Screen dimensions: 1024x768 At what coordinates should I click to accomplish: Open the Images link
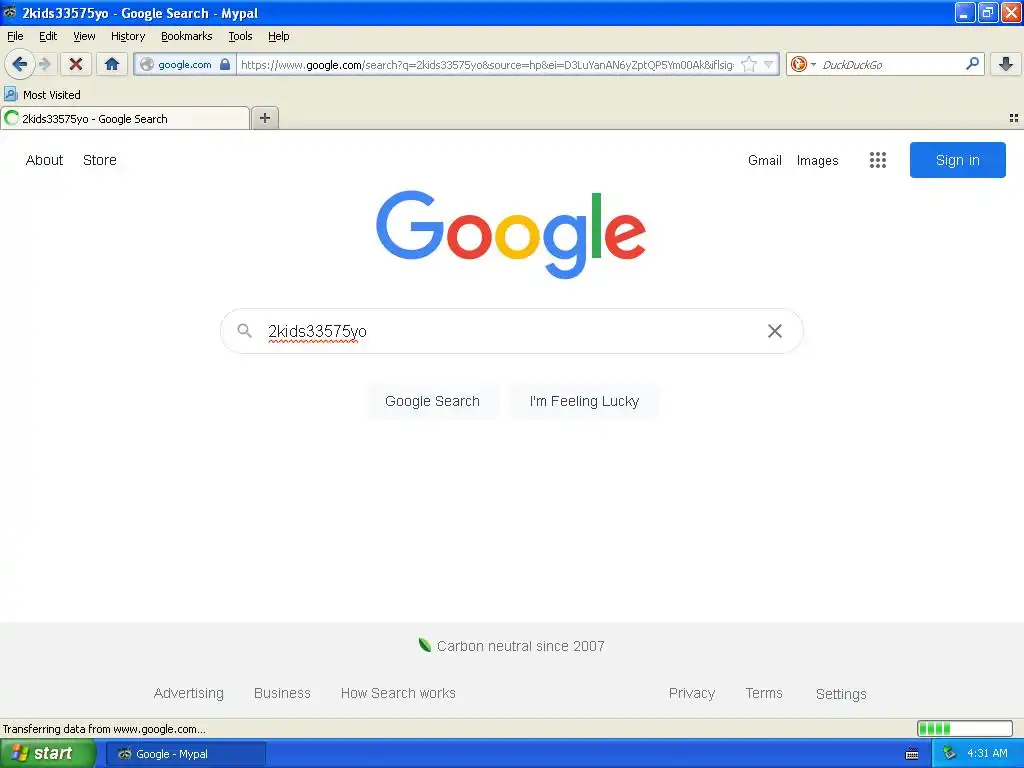coord(818,160)
